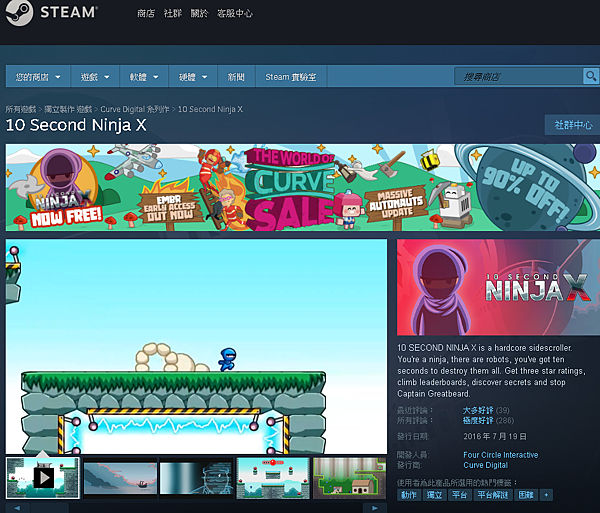Click the Steam logo icon
The height and width of the screenshot is (513, 600).
pyautogui.click(x=19, y=13)
